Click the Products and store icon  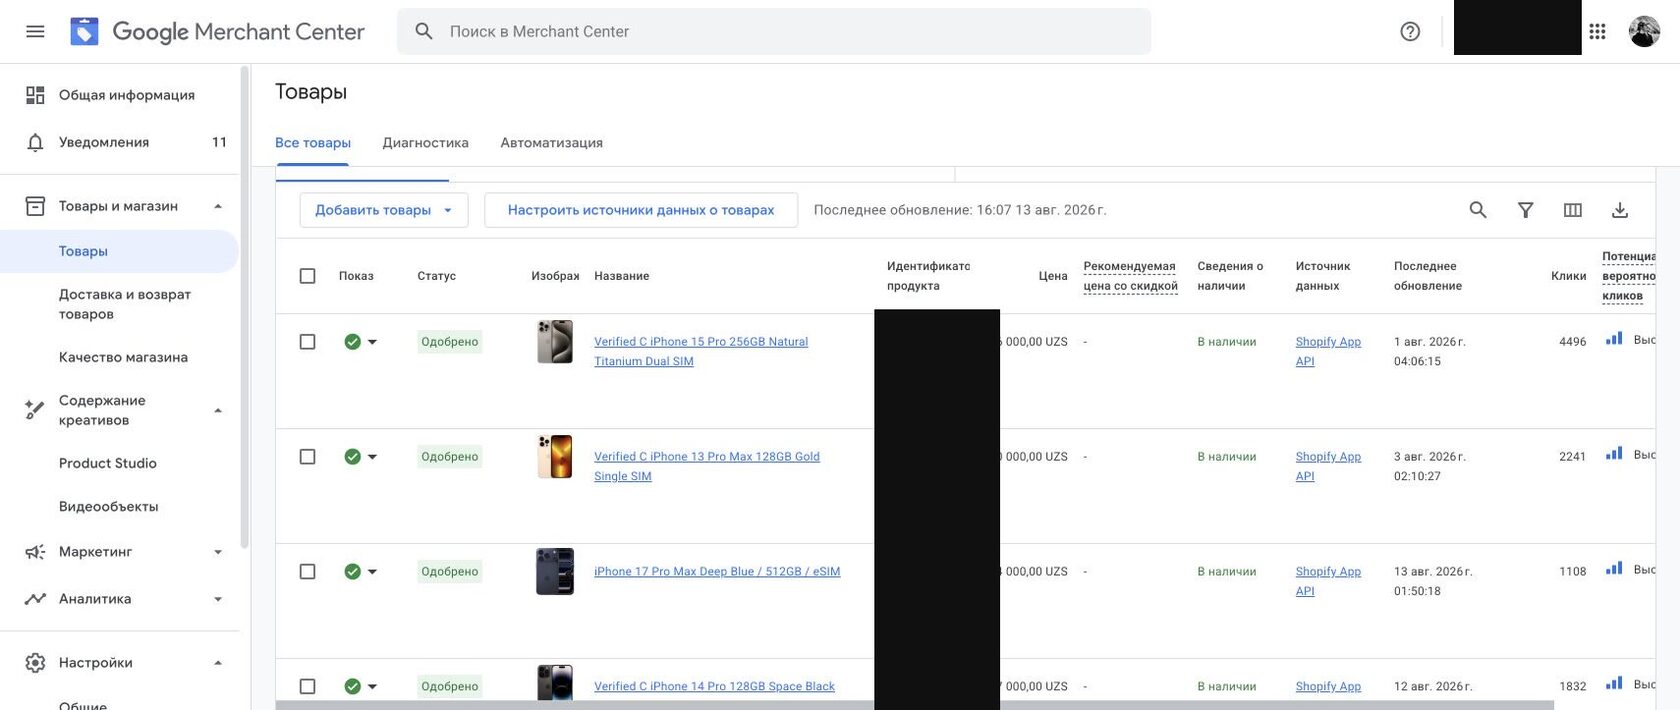click(x=35, y=206)
